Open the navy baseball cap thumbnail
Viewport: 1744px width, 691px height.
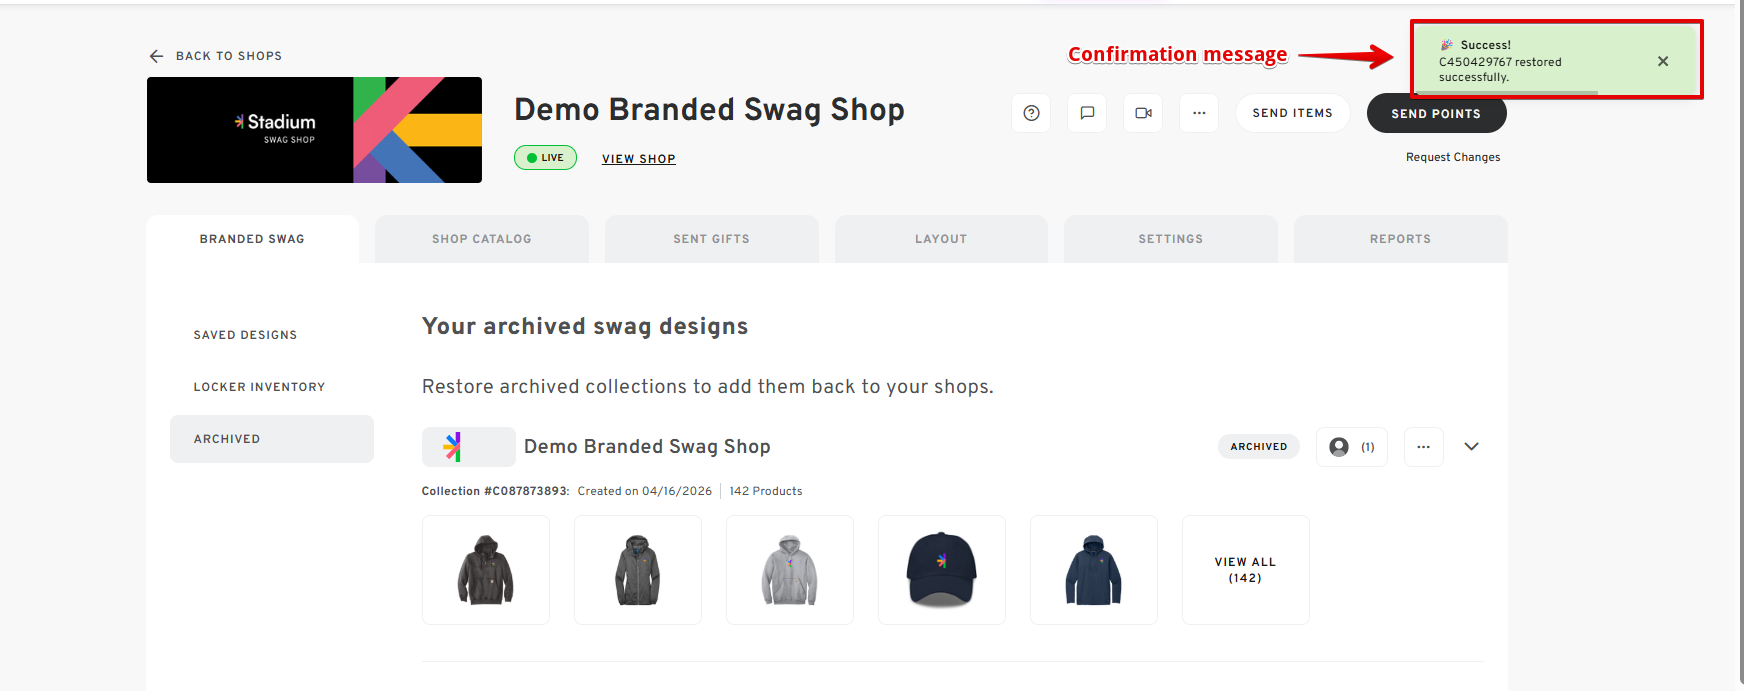coord(941,570)
